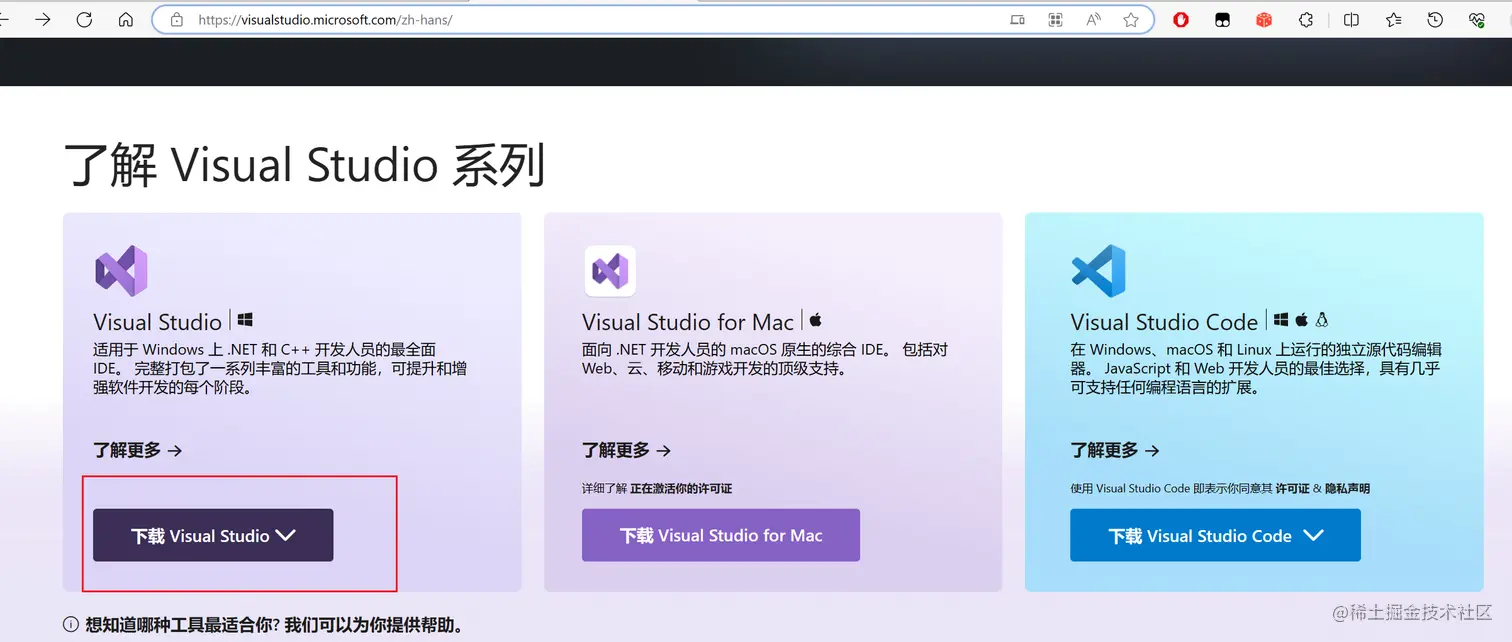Click the Windows icon beside Visual Studio Code title
The width and height of the screenshot is (1512, 642).
coord(1281,320)
